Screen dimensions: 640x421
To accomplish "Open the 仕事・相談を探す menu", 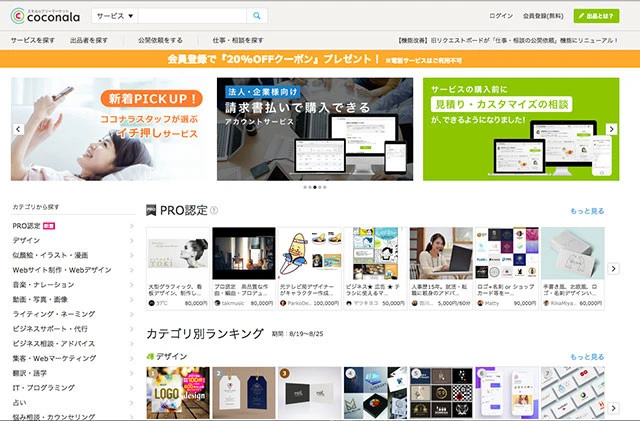I will (x=238, y=40).
